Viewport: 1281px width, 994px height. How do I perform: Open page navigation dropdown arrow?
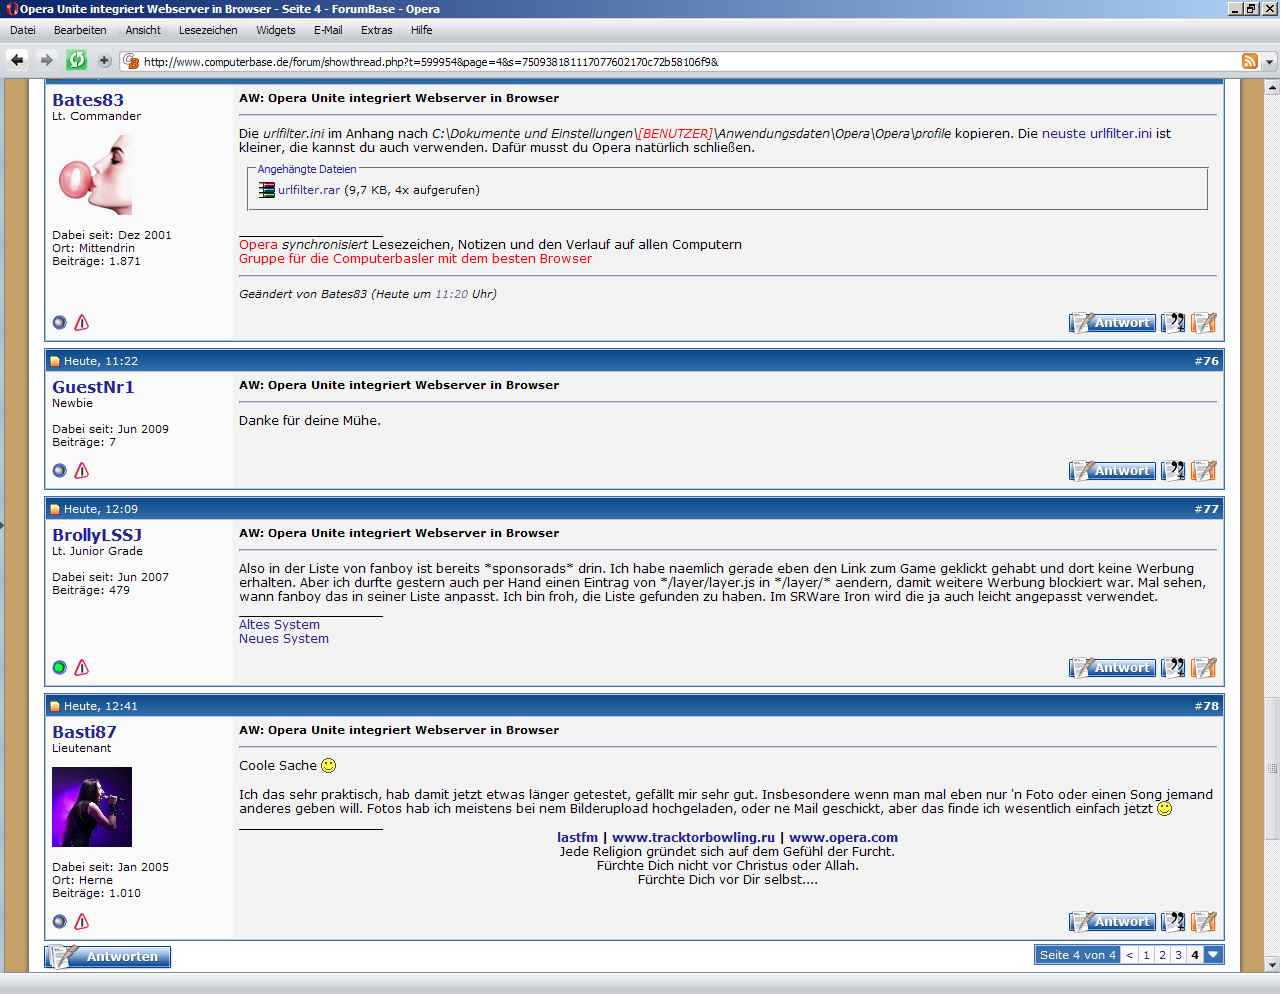[1213, 955]
